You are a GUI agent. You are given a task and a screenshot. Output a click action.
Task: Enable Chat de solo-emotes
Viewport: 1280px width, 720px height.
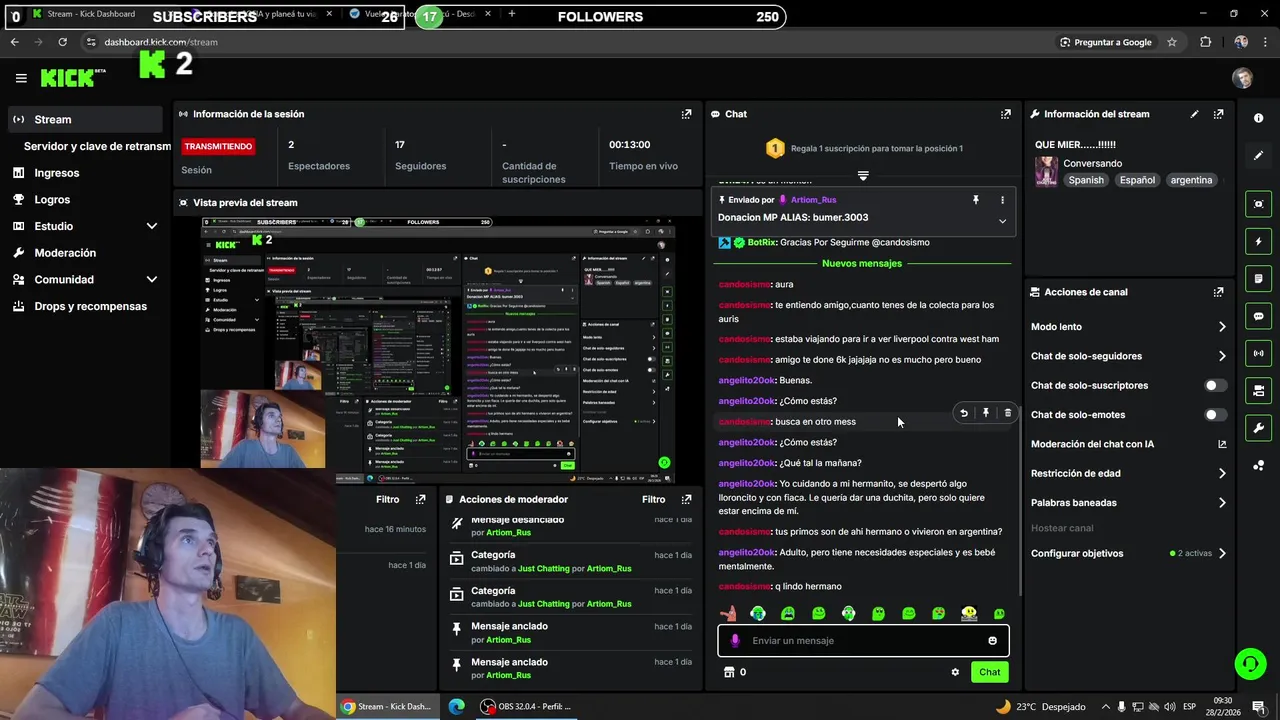[x=1214, y=415]
